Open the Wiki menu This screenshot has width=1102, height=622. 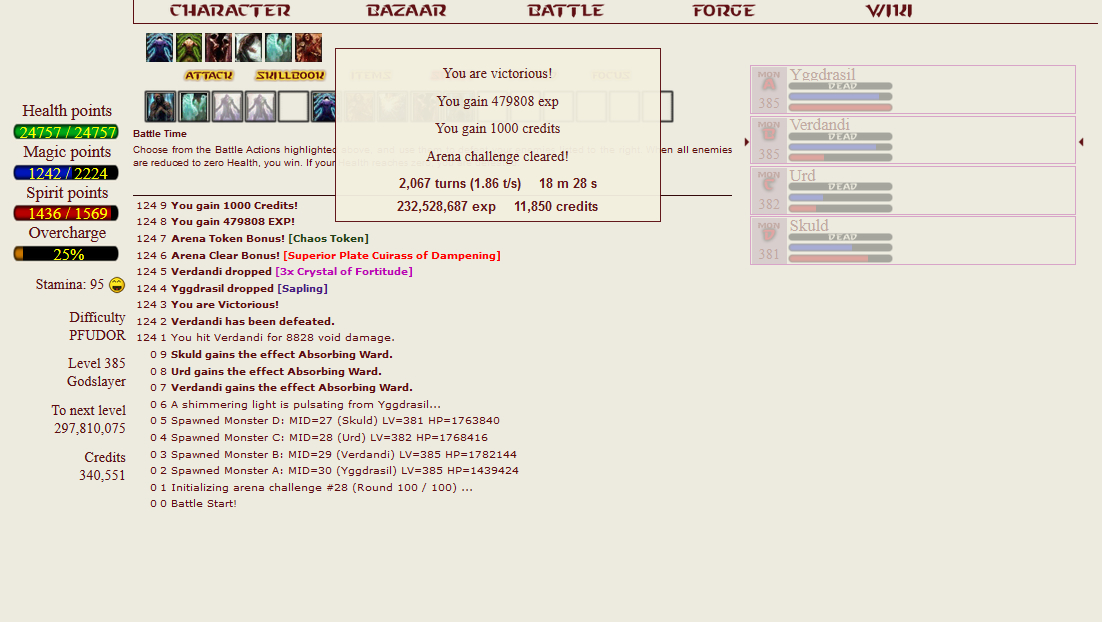click(889, 11)
